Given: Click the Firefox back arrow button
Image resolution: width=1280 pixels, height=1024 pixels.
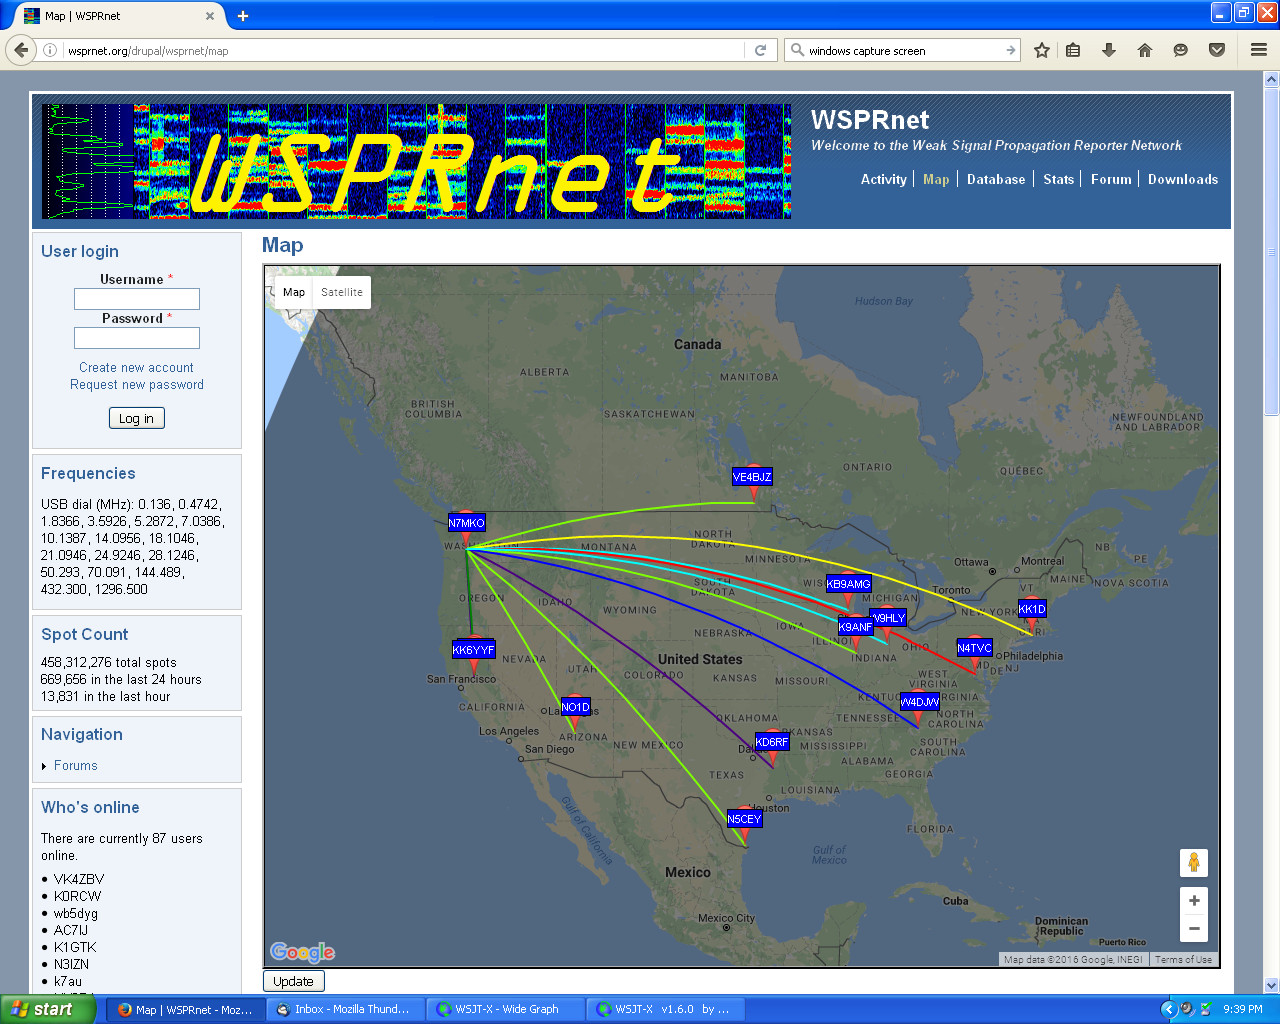Looking at the screenshot, I should click(21, 50).
